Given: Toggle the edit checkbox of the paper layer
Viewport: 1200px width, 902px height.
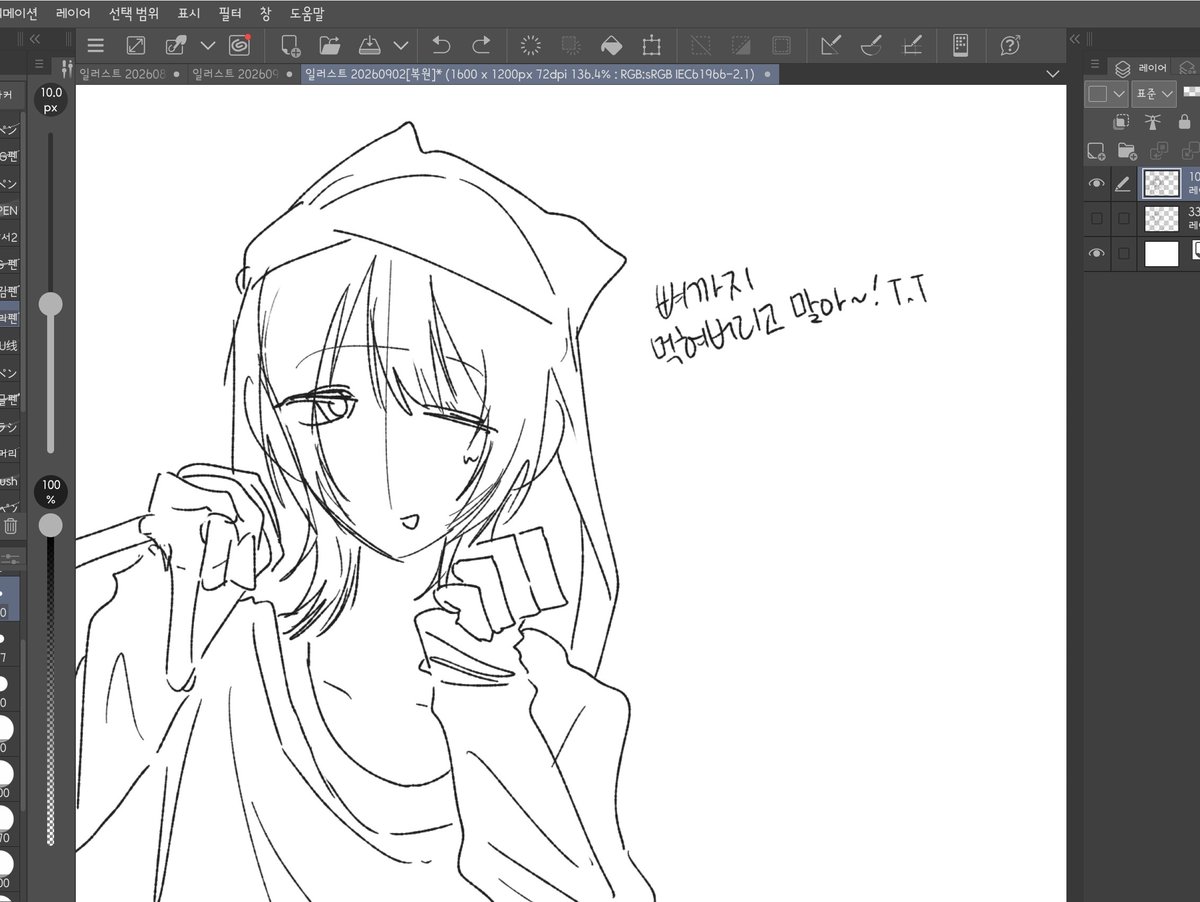Looking at the screenshot, I should pyautogui.click(x=1124, y=253).
